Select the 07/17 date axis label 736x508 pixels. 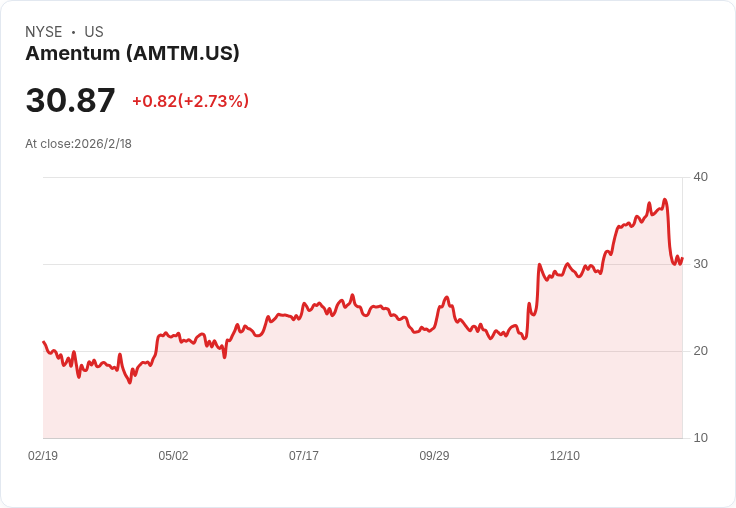click(x=304, y=455)
